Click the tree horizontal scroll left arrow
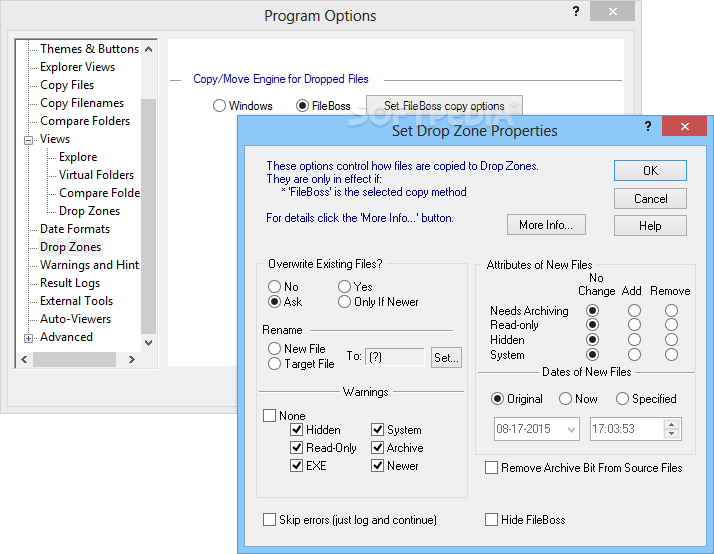This screenshot has height=554, width=714. click(25, 360)
